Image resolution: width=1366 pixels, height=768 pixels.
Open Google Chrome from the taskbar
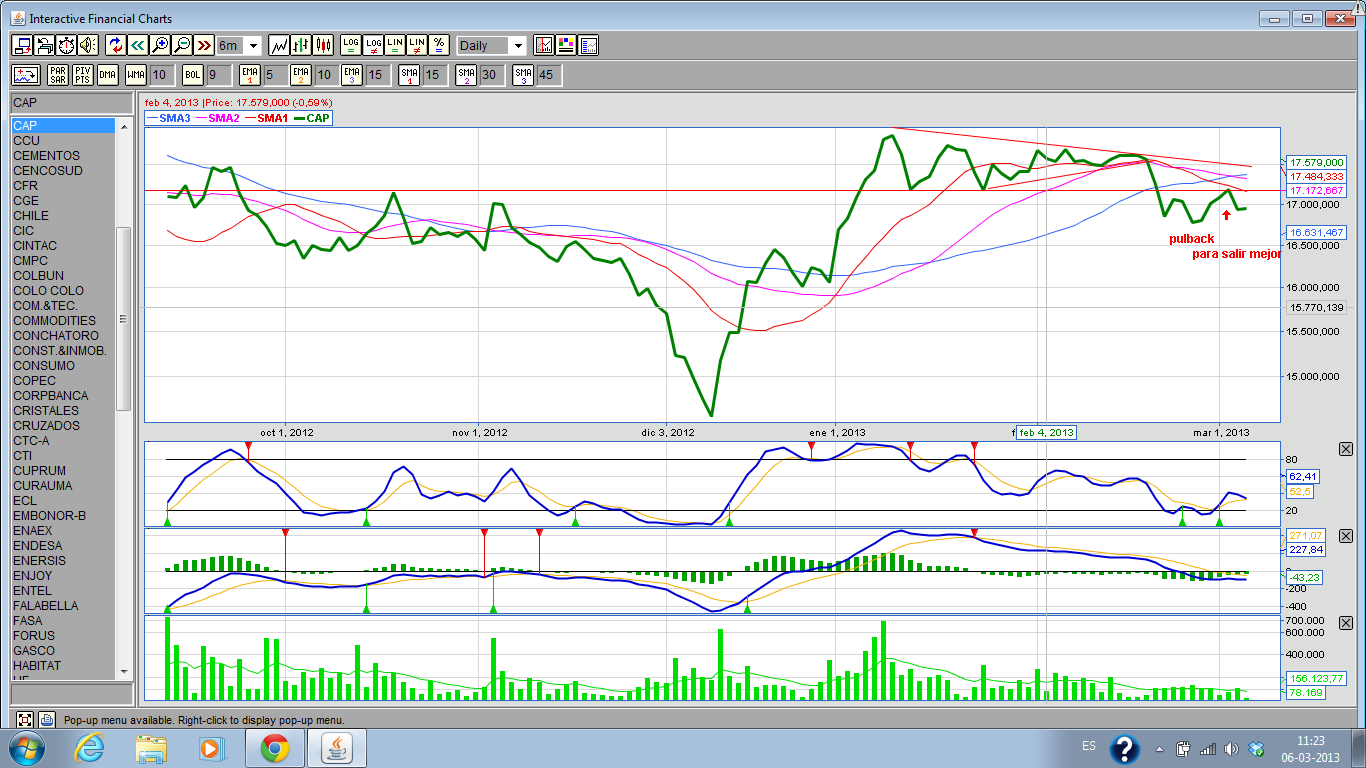[274, 748]
